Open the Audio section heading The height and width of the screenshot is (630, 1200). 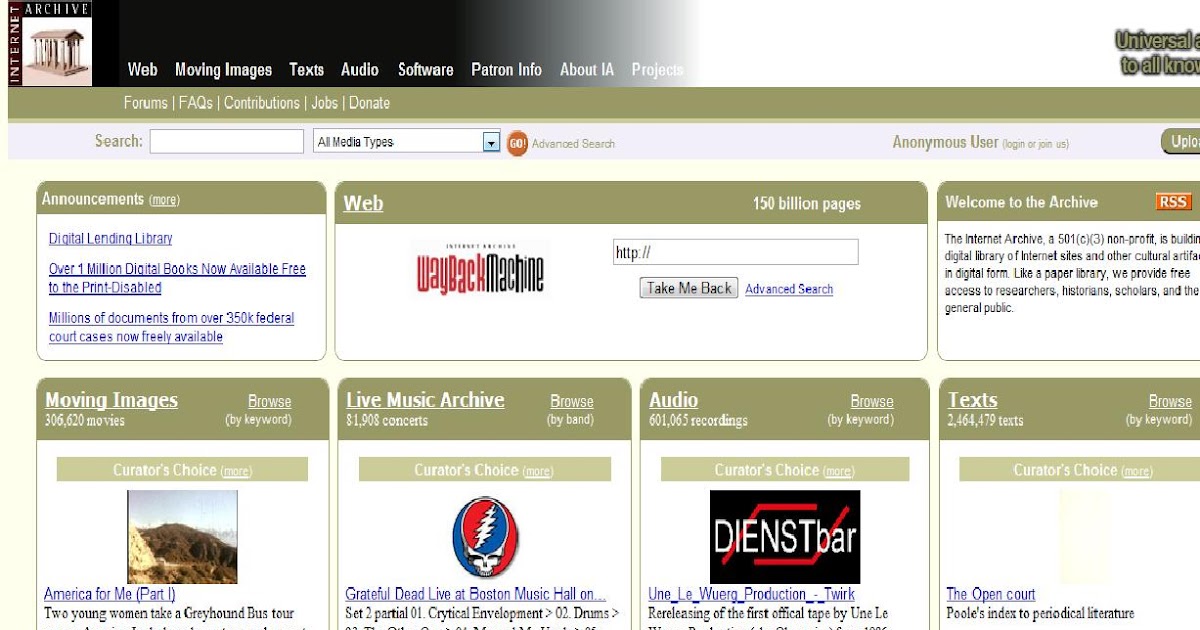pos(673,400)
